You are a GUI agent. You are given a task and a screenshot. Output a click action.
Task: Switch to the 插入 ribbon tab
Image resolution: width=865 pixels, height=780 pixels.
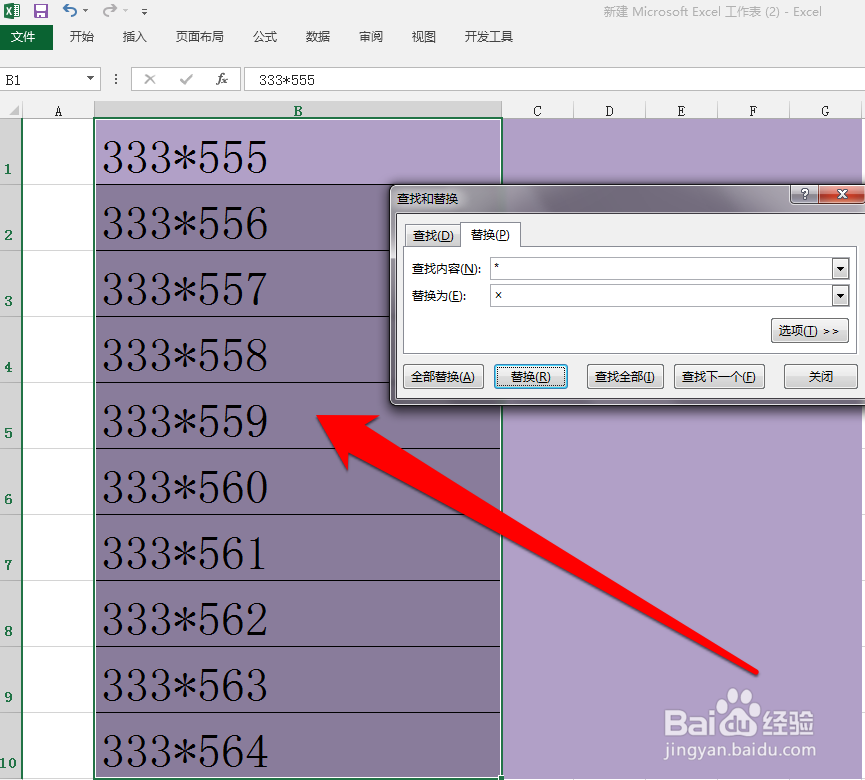pos(135,37)
